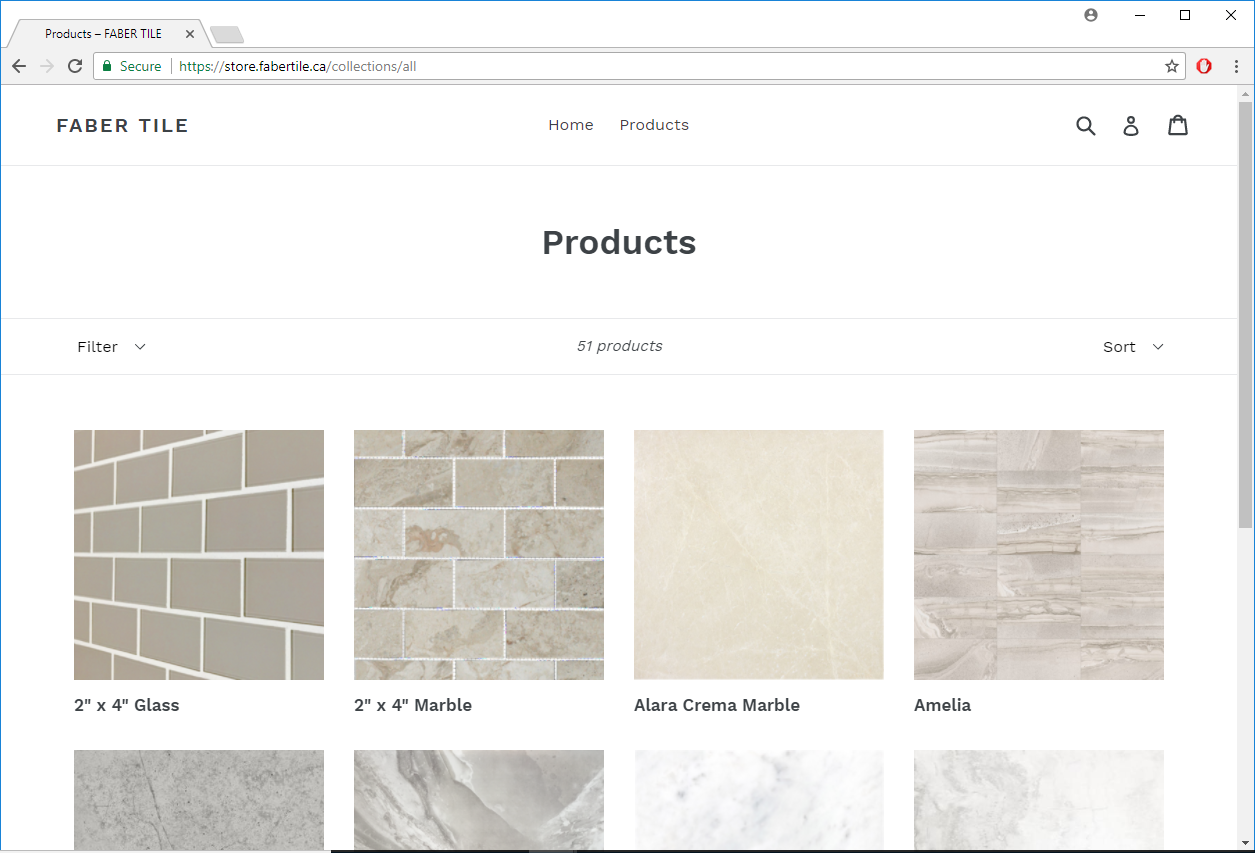Click the FABER TILE logo link
This screenshot has width=1255, height=853.
(122, 125)
